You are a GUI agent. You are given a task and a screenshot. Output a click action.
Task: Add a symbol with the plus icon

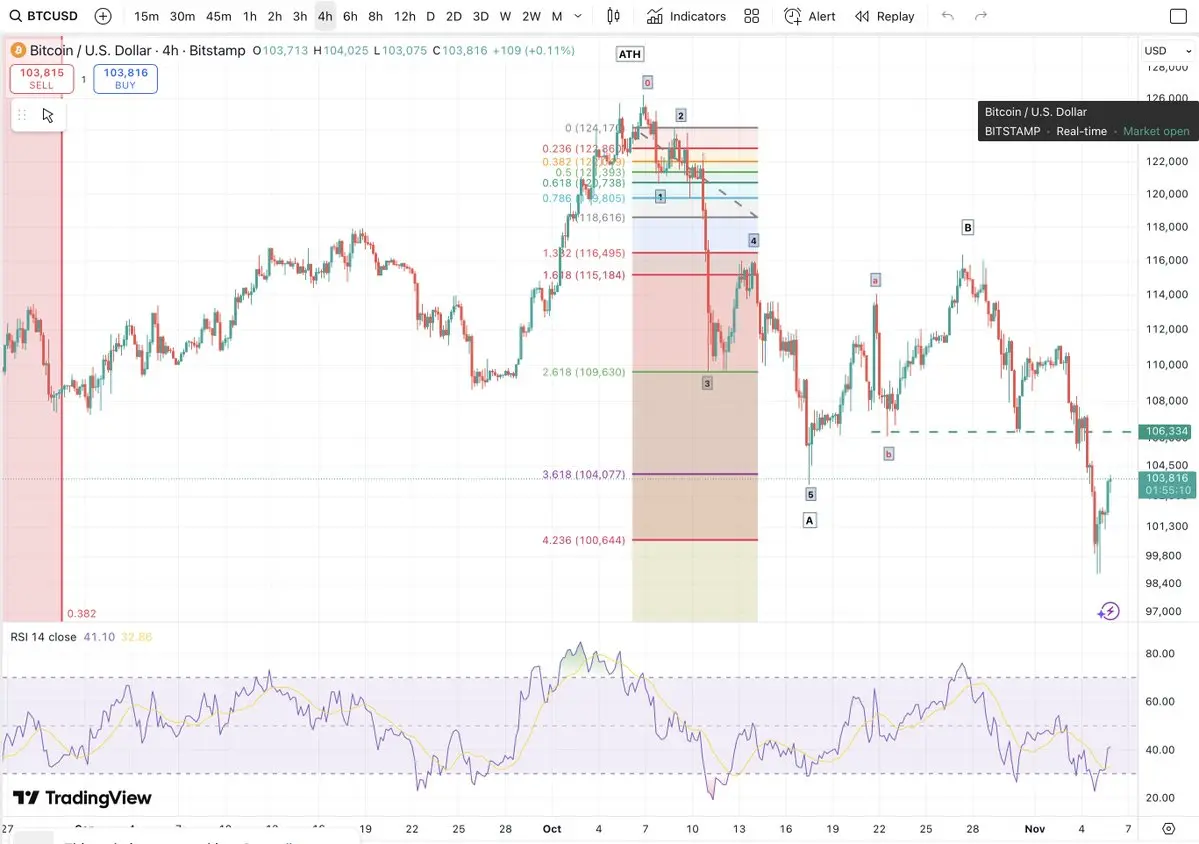[102, 16]
